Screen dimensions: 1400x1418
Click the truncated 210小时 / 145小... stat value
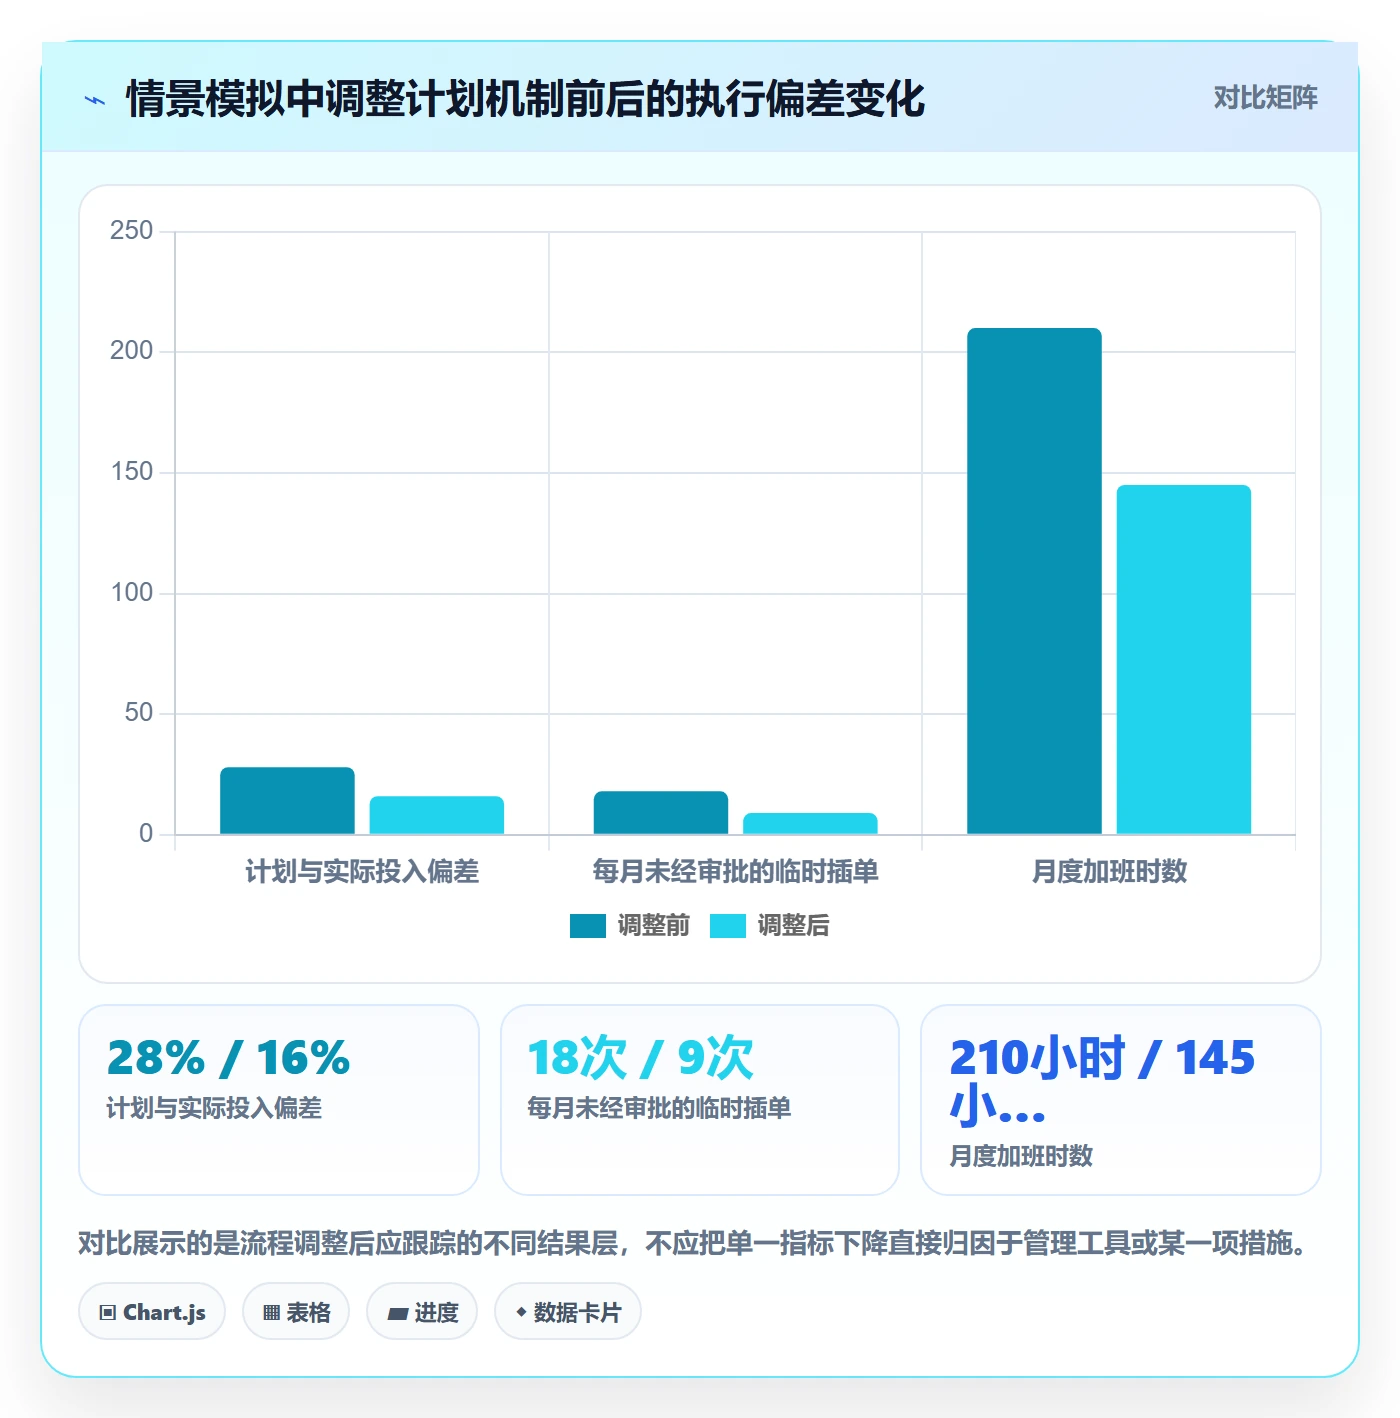pos(1102,1082)
